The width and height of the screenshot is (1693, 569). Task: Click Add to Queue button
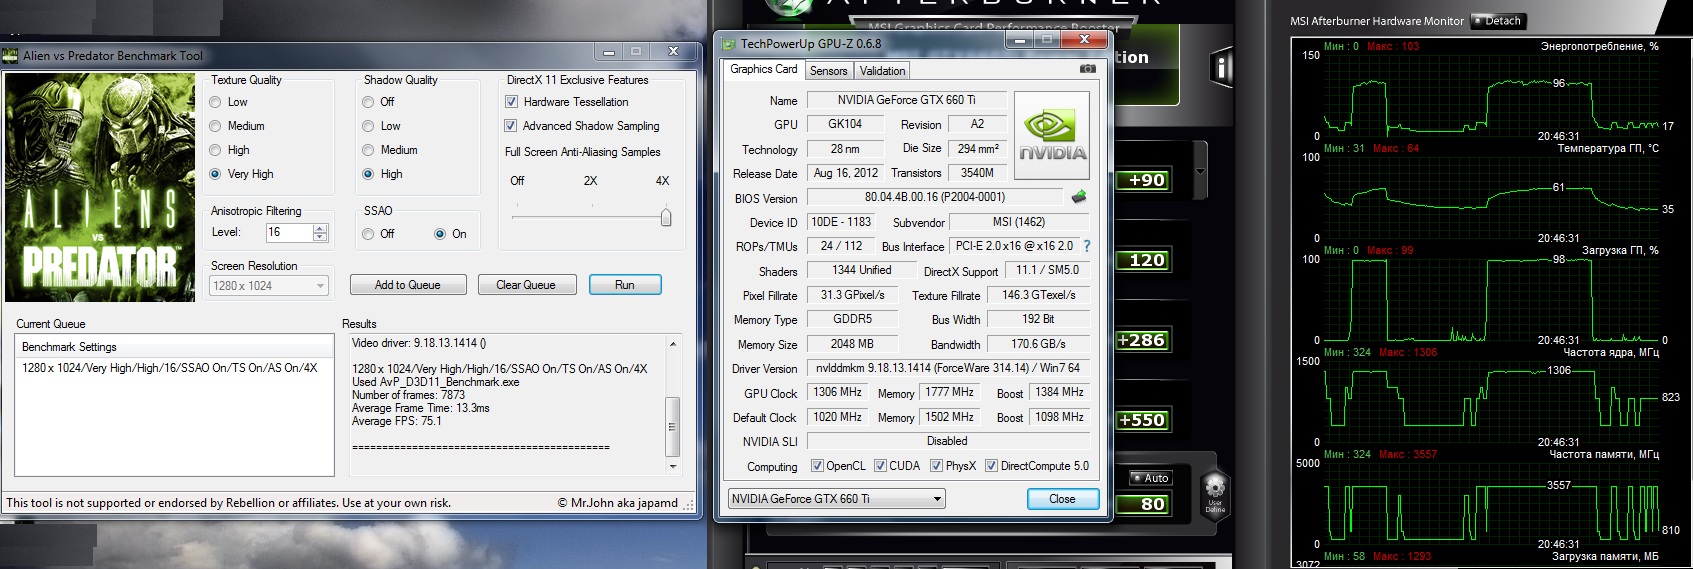click(408, 285)
